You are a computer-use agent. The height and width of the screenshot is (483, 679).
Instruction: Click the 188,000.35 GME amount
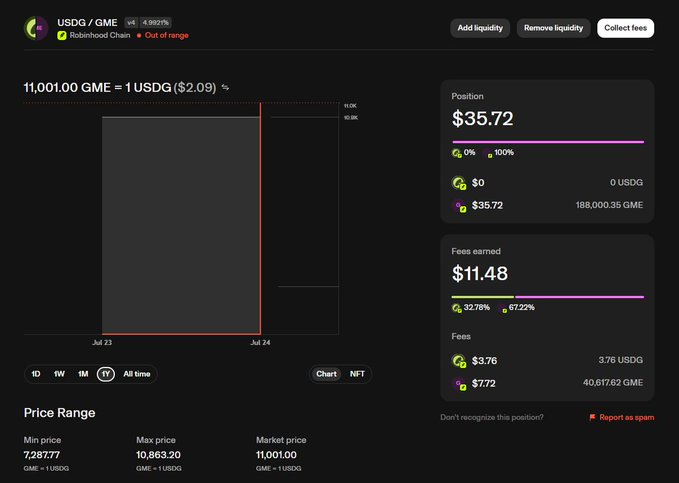(609, 205)
